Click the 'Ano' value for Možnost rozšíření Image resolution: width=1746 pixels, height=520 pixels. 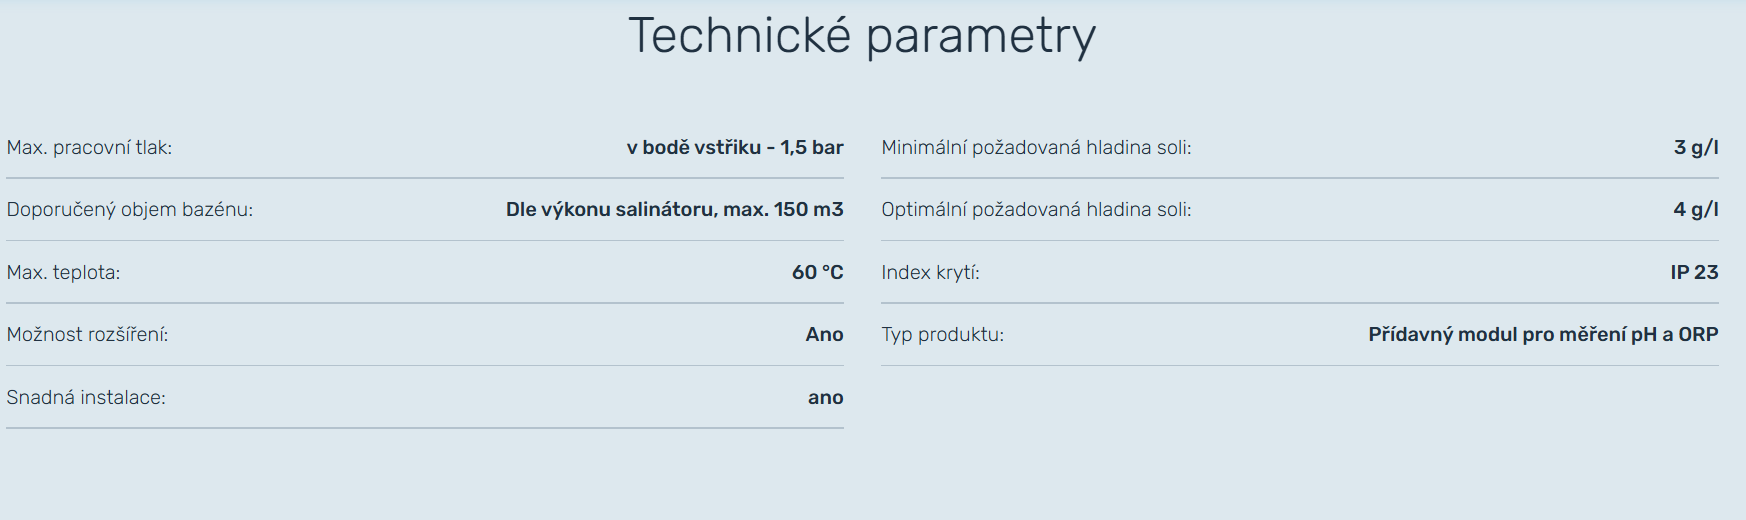coord(824,335)
